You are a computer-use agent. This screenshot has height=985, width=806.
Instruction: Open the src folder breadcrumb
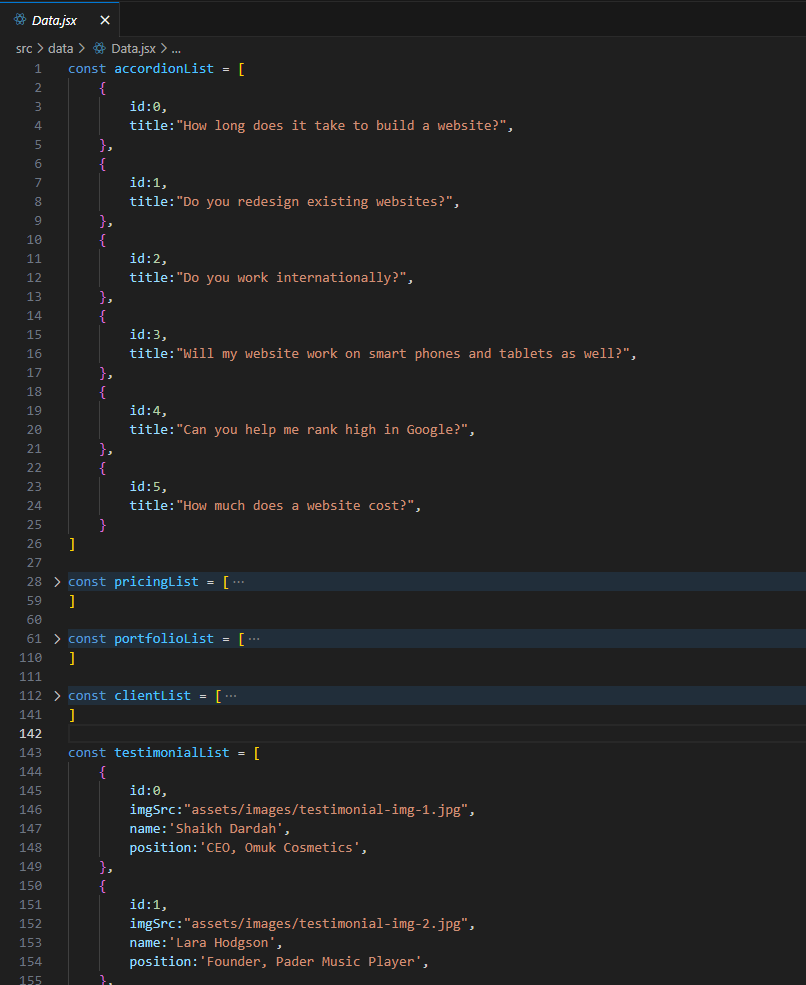coord(24,48)
